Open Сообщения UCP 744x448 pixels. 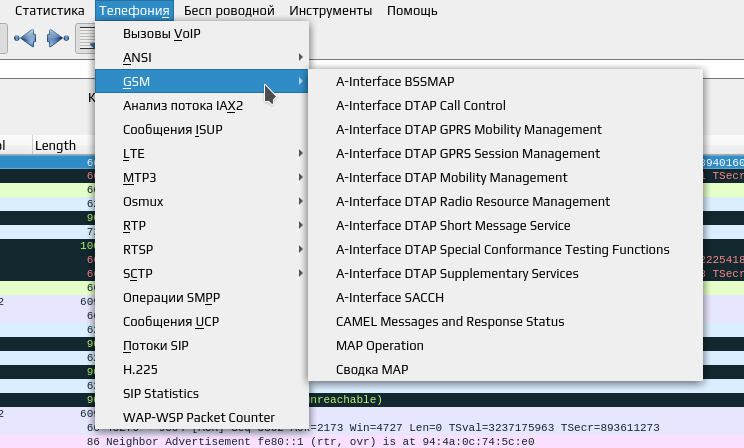coord(202,321)
